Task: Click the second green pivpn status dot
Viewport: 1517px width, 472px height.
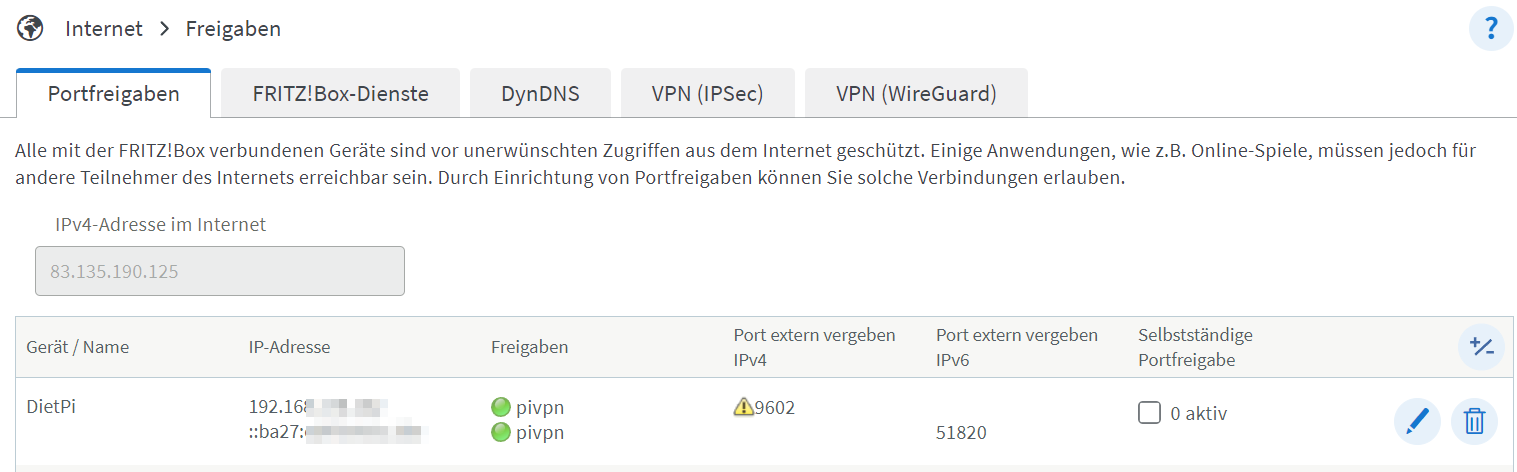Action: tap(501, 432)
